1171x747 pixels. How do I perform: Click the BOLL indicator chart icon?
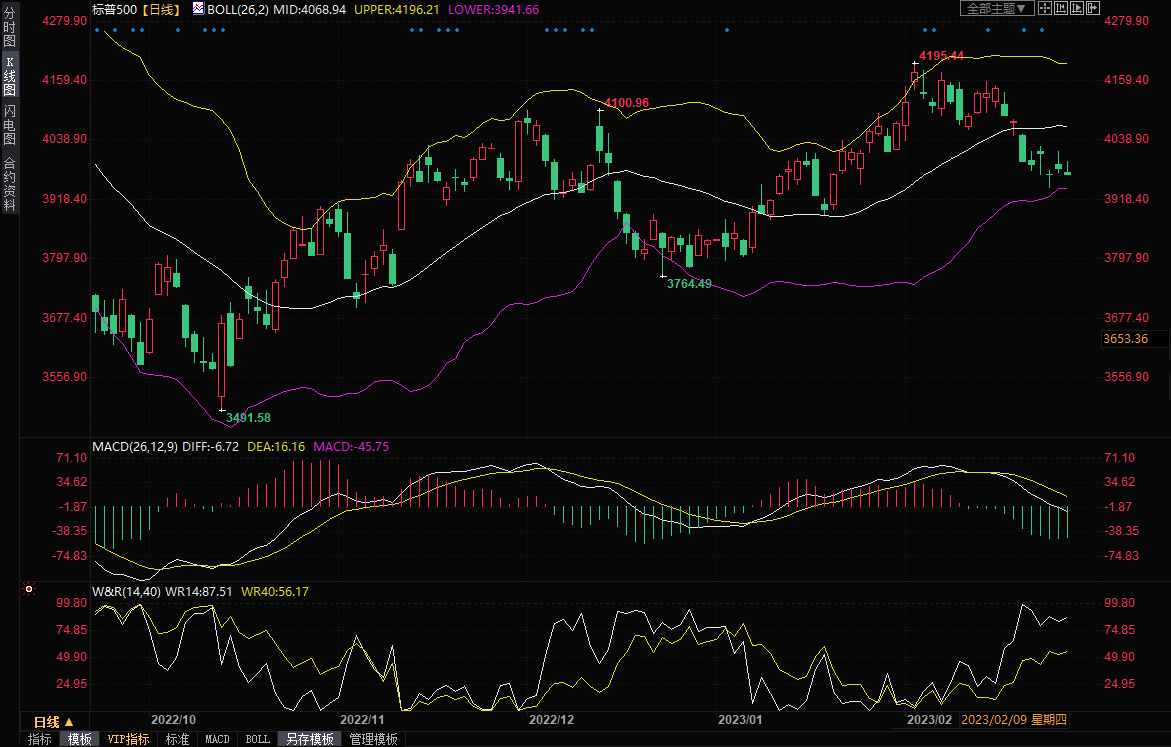coord(198,8)
